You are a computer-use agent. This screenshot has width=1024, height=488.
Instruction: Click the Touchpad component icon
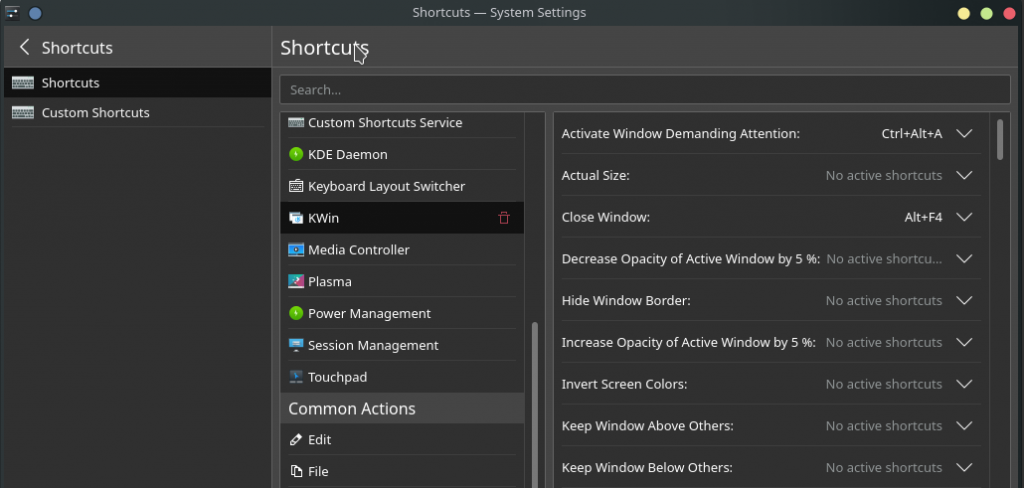point(296,377)
